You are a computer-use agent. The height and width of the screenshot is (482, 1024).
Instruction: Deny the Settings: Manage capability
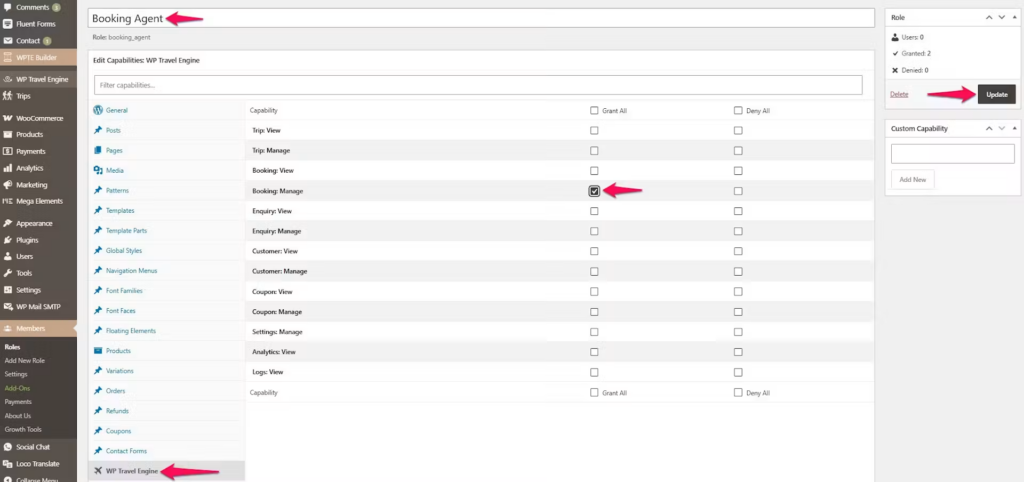[738, 332]
